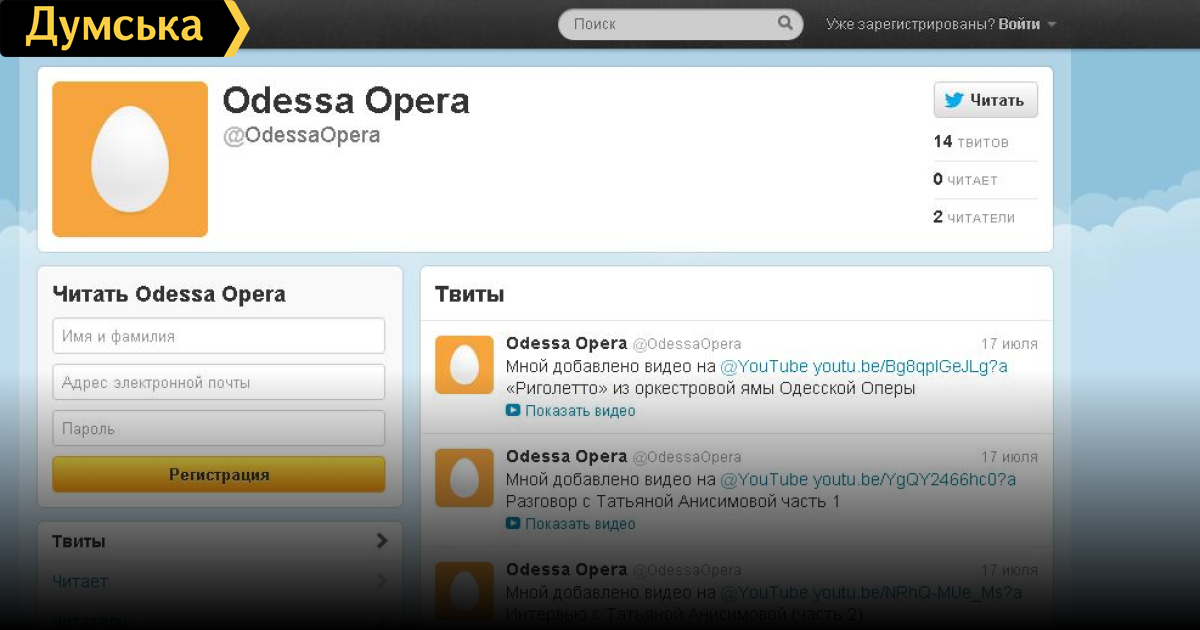Click egg avatar beside Разговор с Татьяной tweet
Image resolution: width=1200 pixels, height=630 pixels.
[x=464, y=478]
